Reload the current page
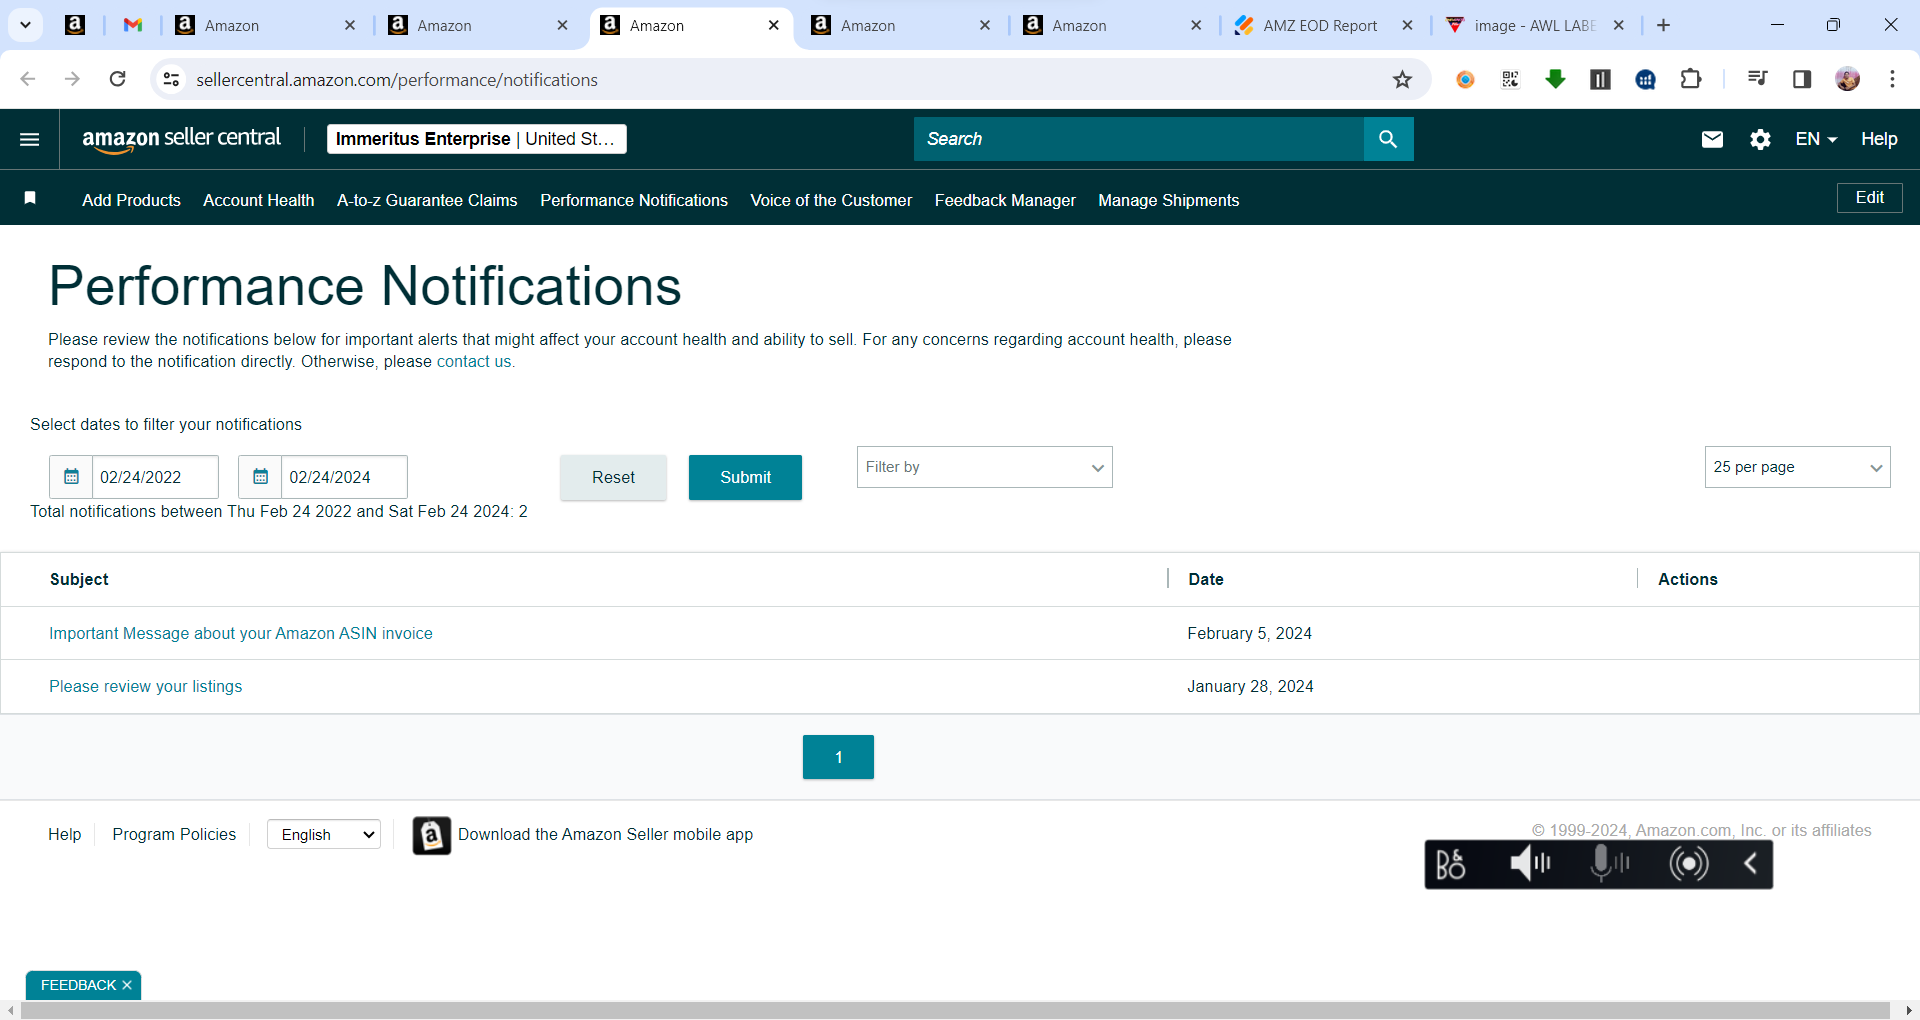This screenshot has height=1020, width=1920. 117,79
